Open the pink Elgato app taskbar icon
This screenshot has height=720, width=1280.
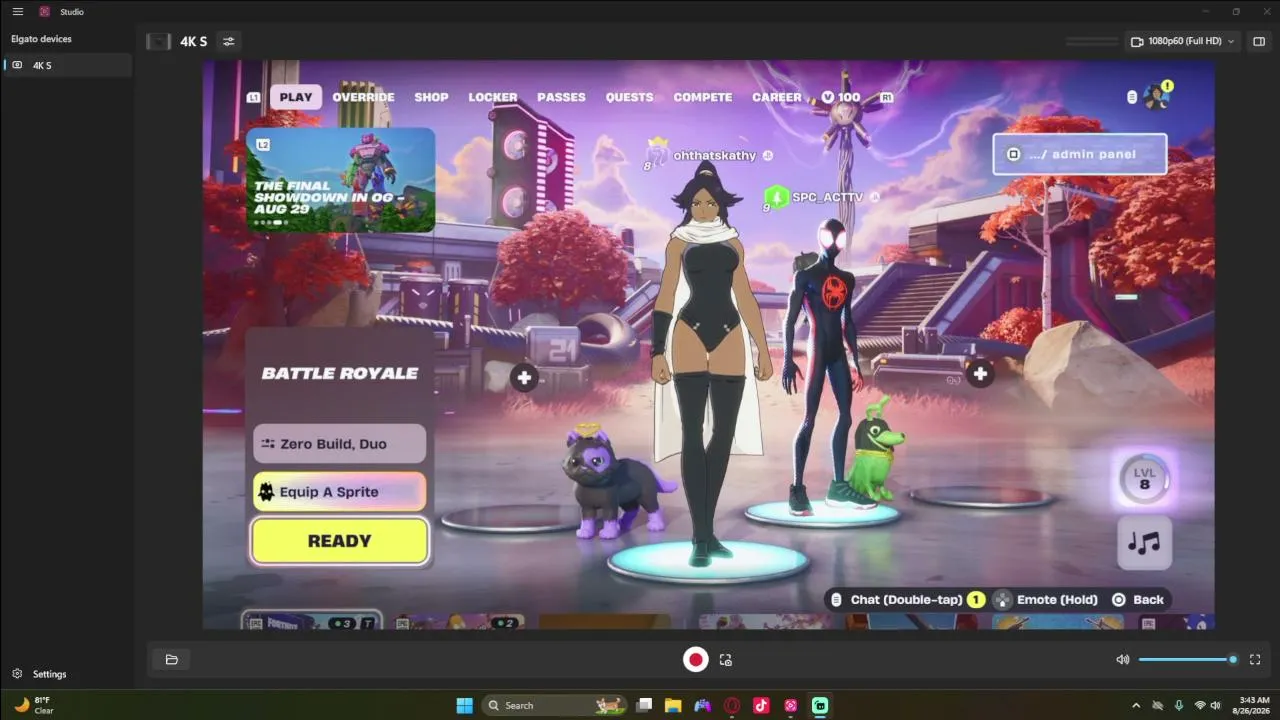pyautogui.click(x=791, y=705)
